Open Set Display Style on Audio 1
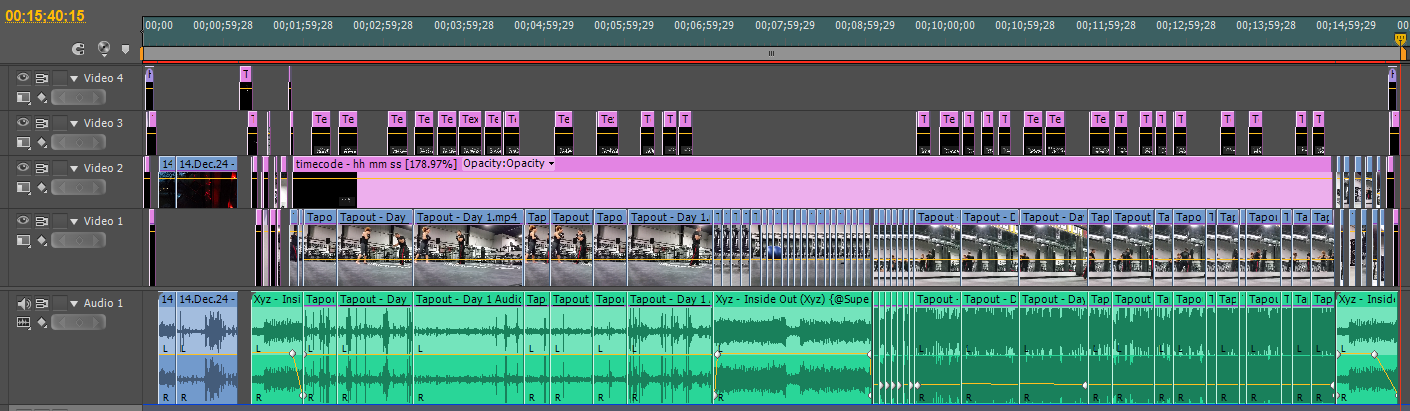 click(24, 322)
